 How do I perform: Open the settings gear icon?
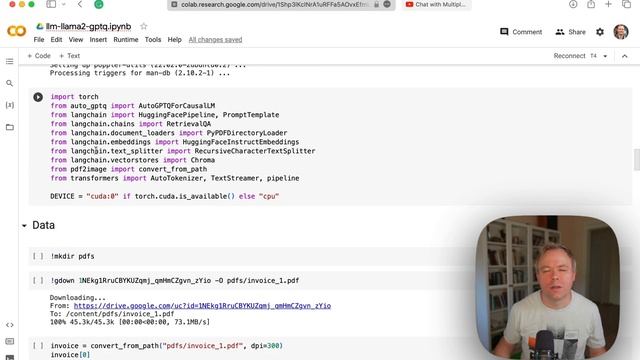[x=600, y=32]
